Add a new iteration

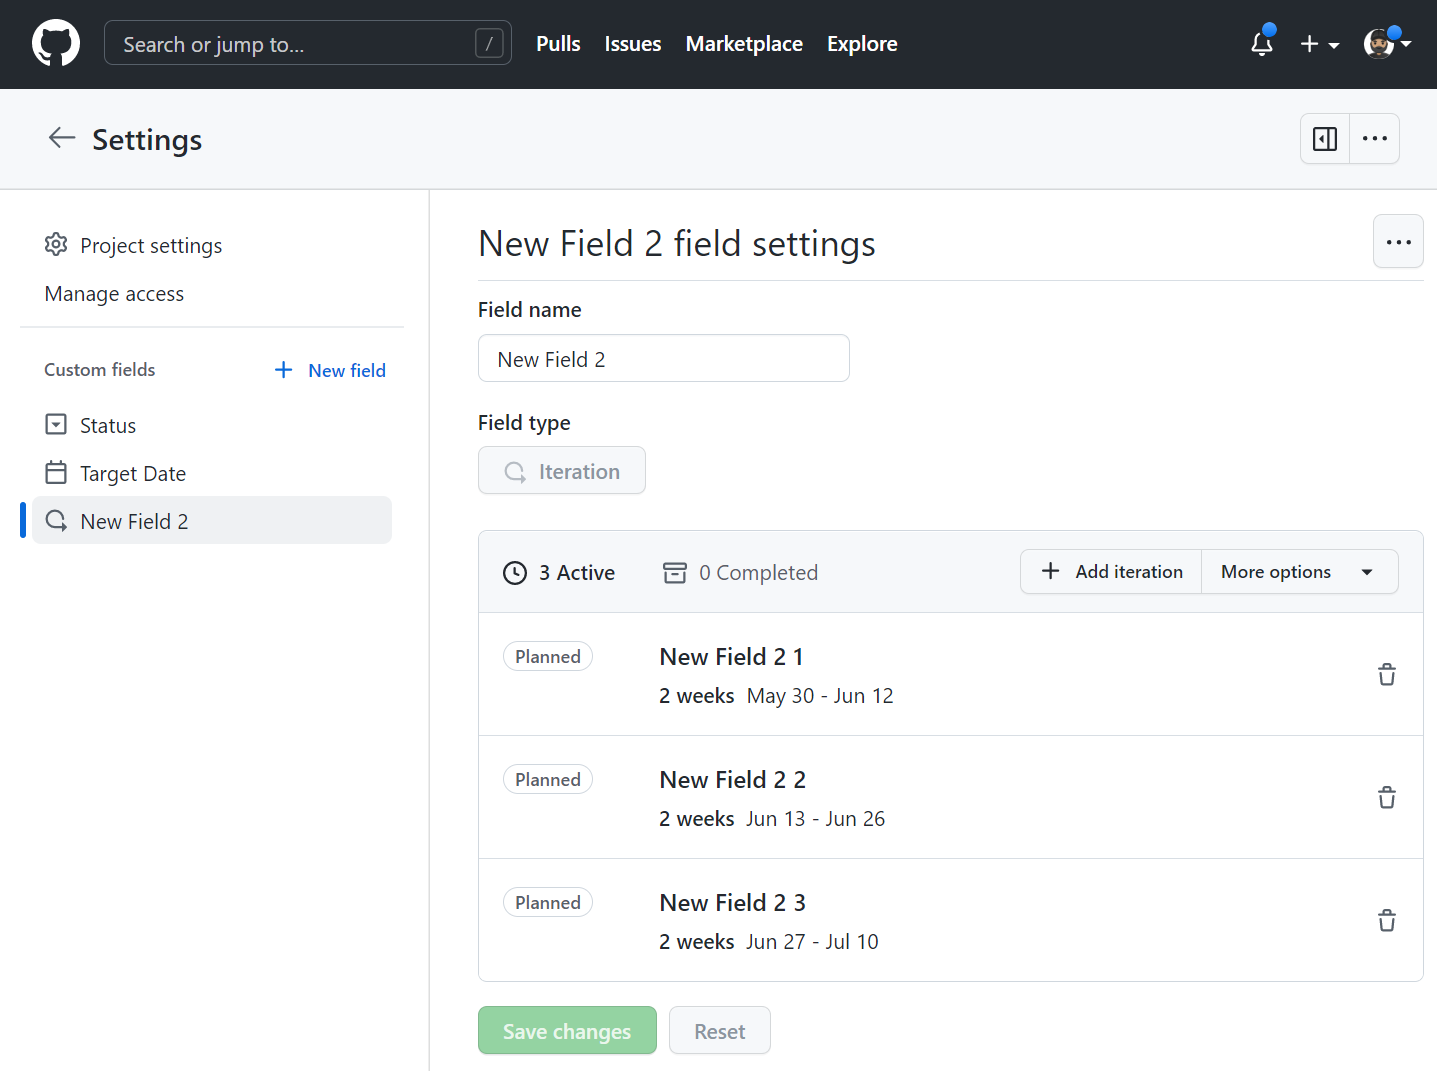click(1110, 571)
